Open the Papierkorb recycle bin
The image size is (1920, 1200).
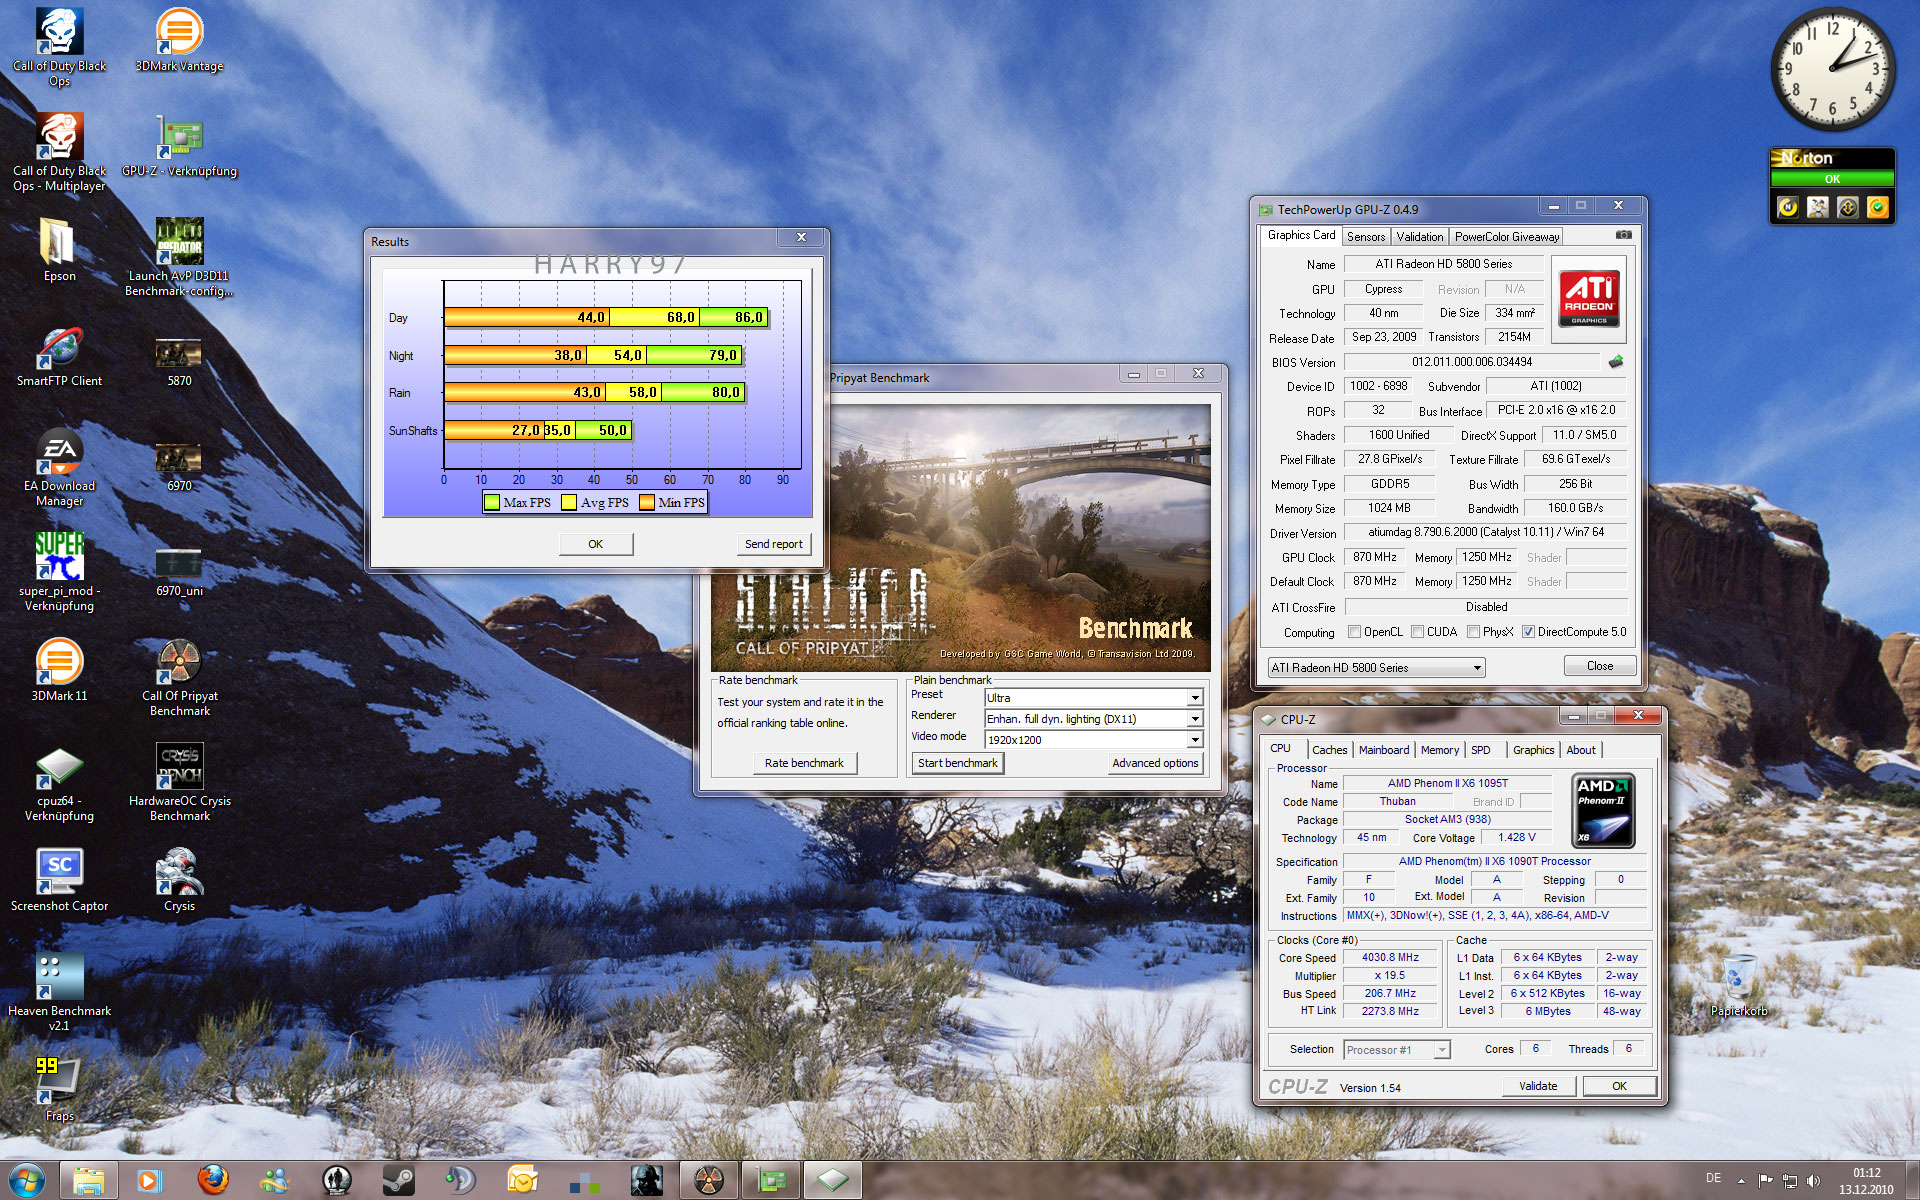pos(1739,985)
